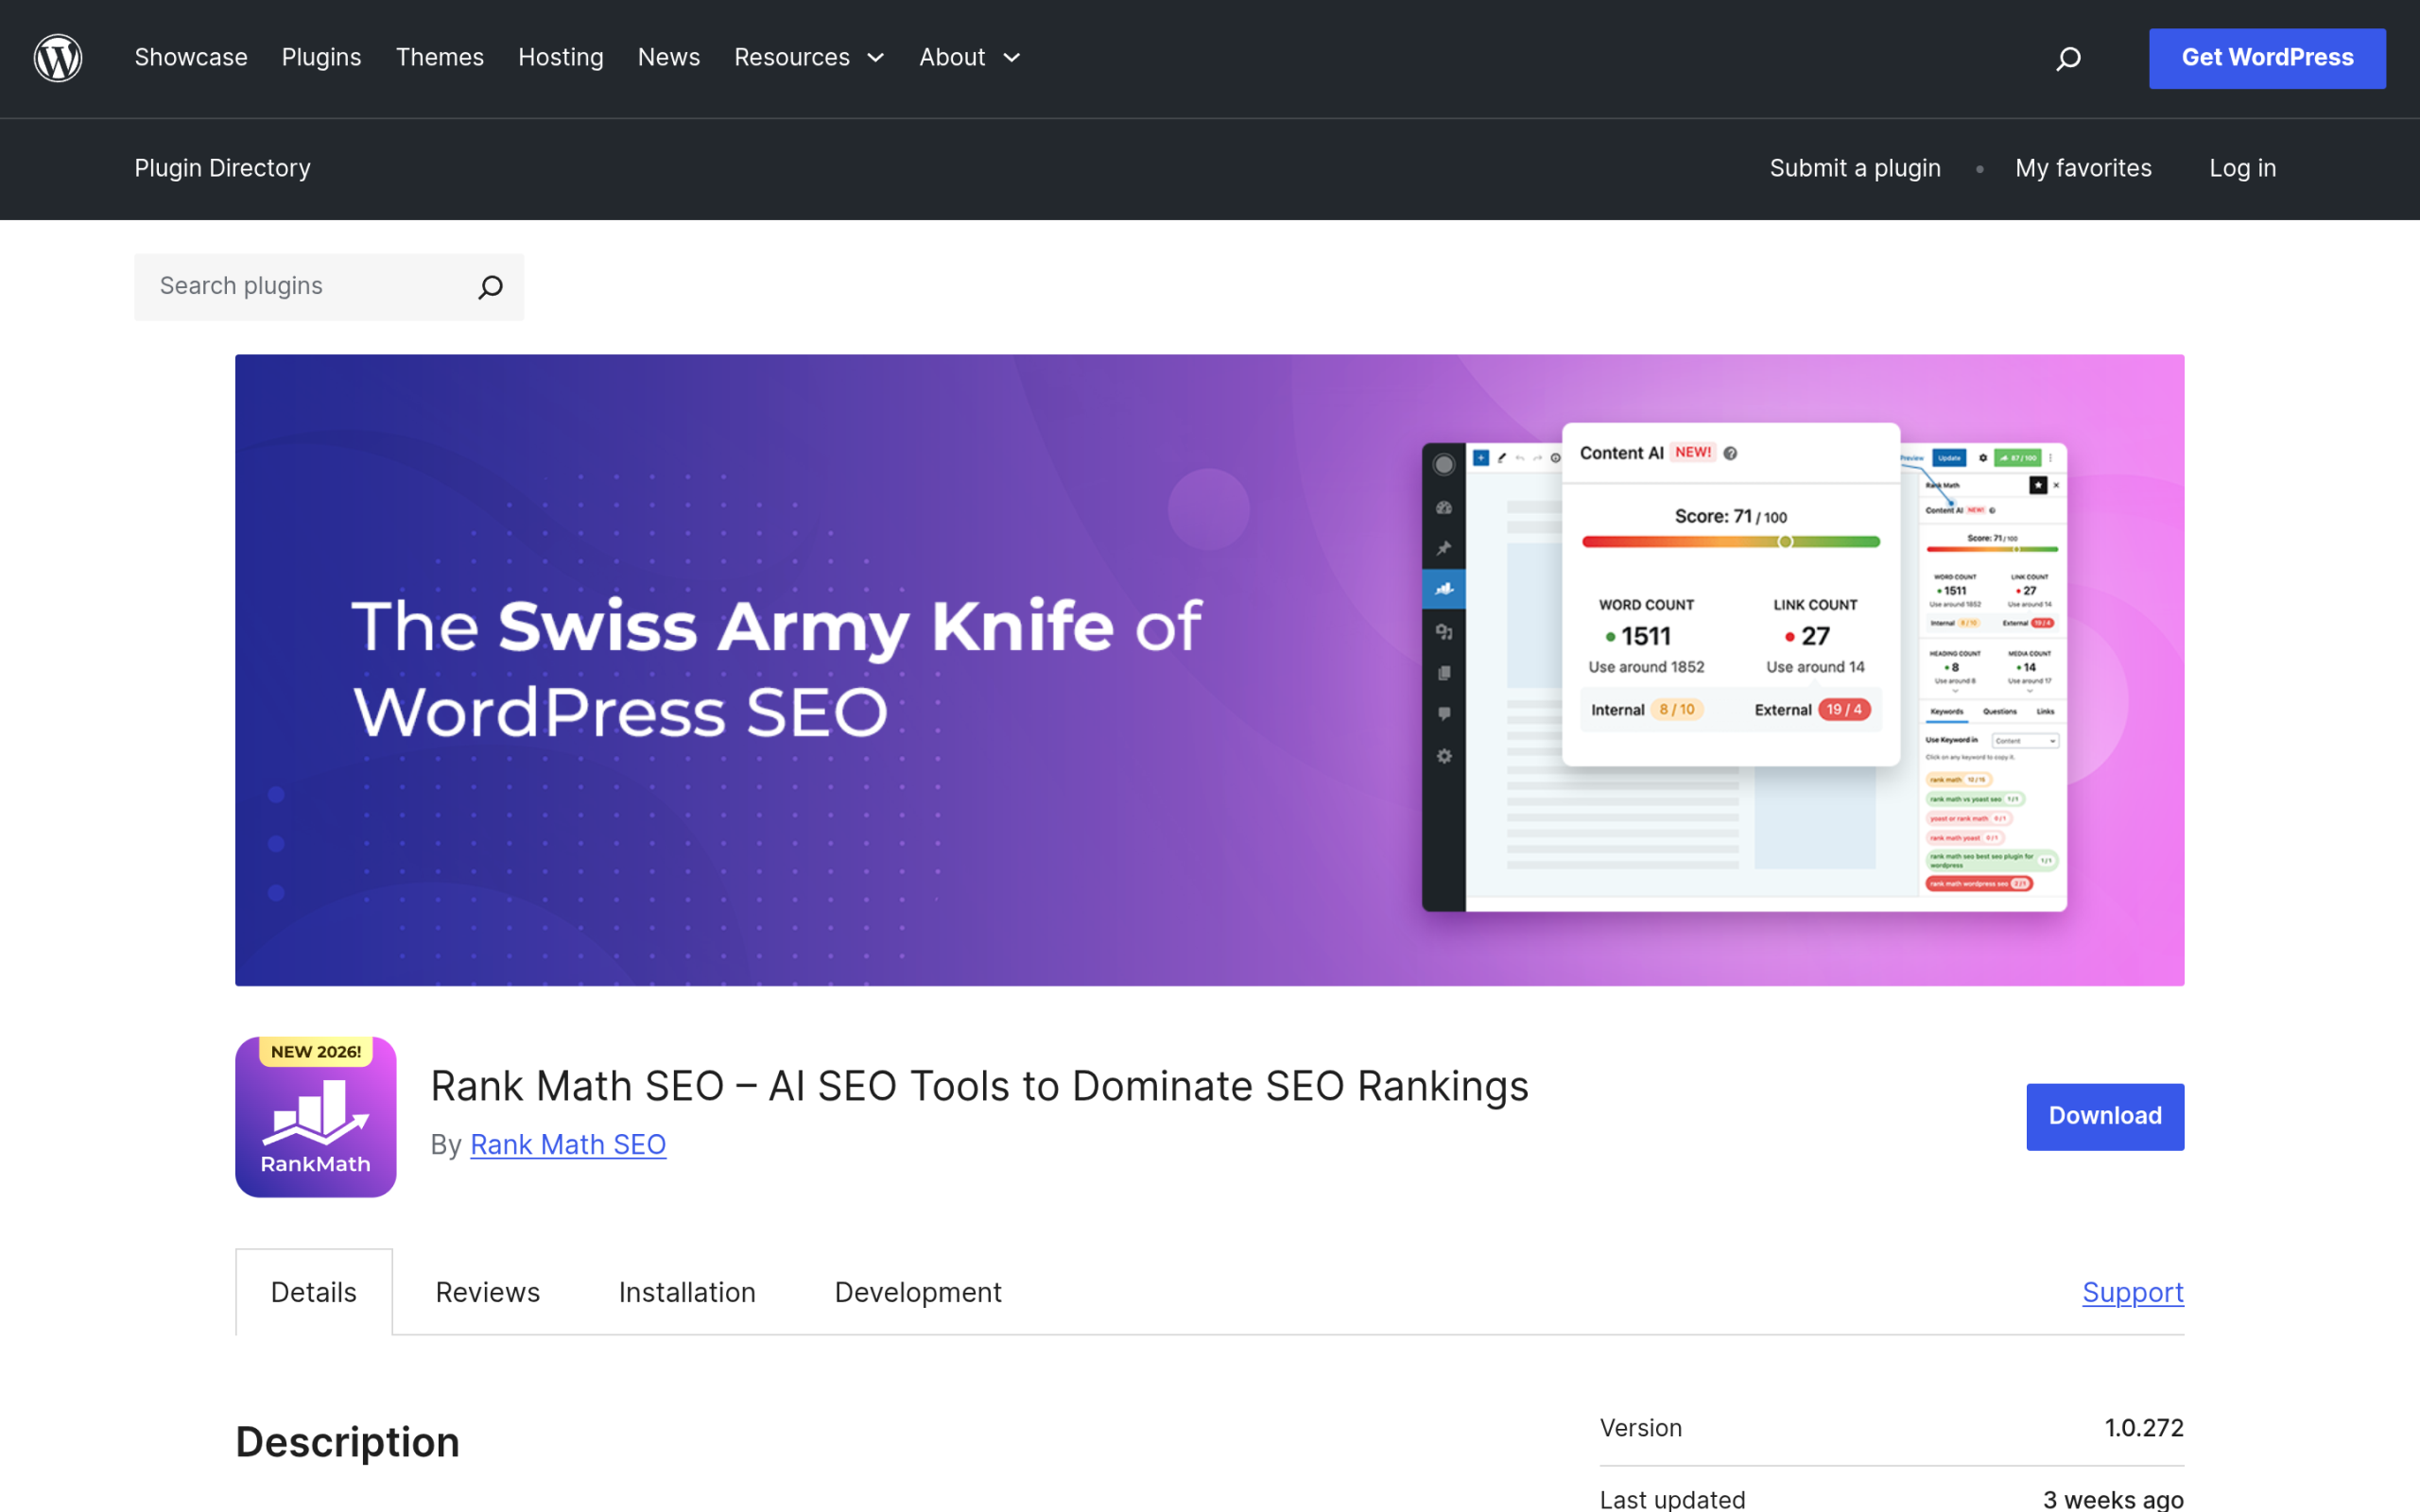Click the Get WordPress button
This screenshot has height=1512, width=2420.
2267,58
